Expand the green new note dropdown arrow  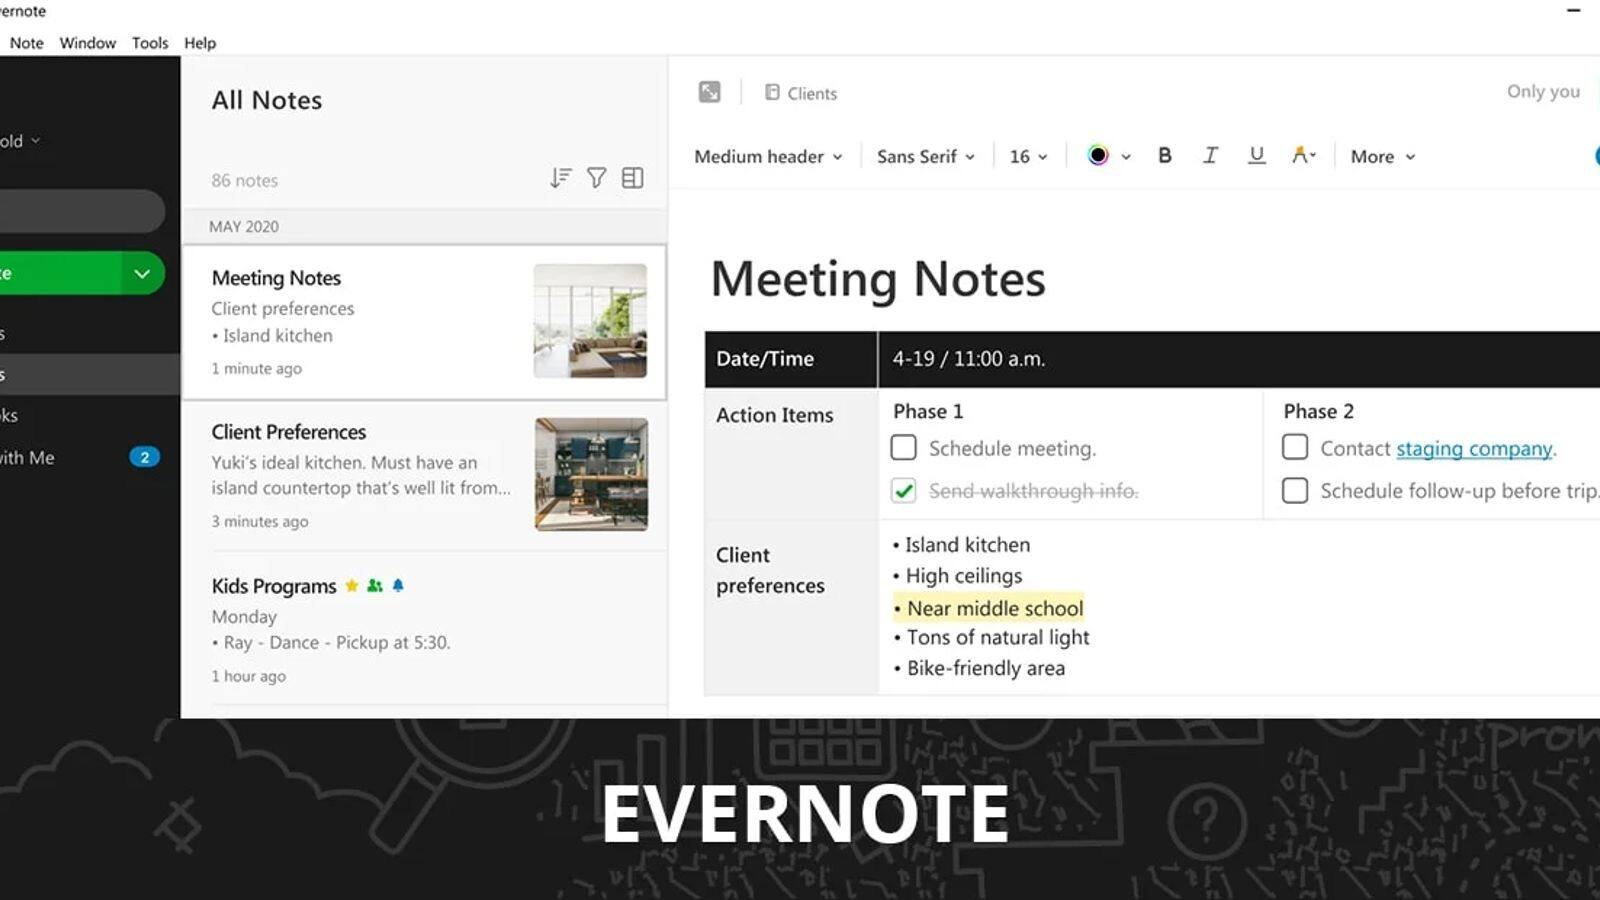tap(142, 273)
